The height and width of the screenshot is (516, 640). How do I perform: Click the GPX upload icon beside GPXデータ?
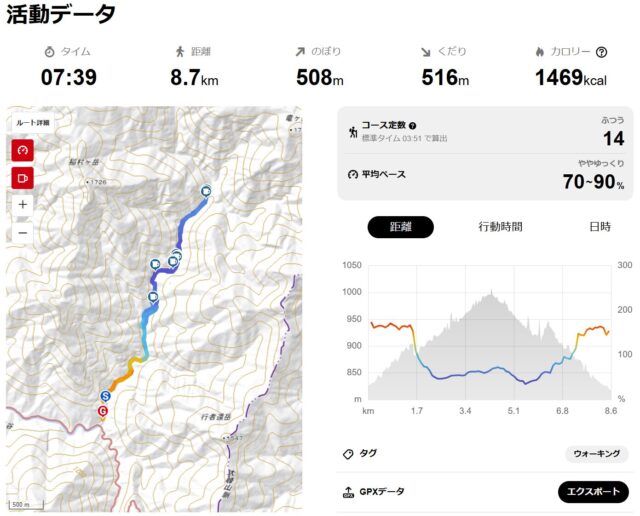(x=348, y=492)
